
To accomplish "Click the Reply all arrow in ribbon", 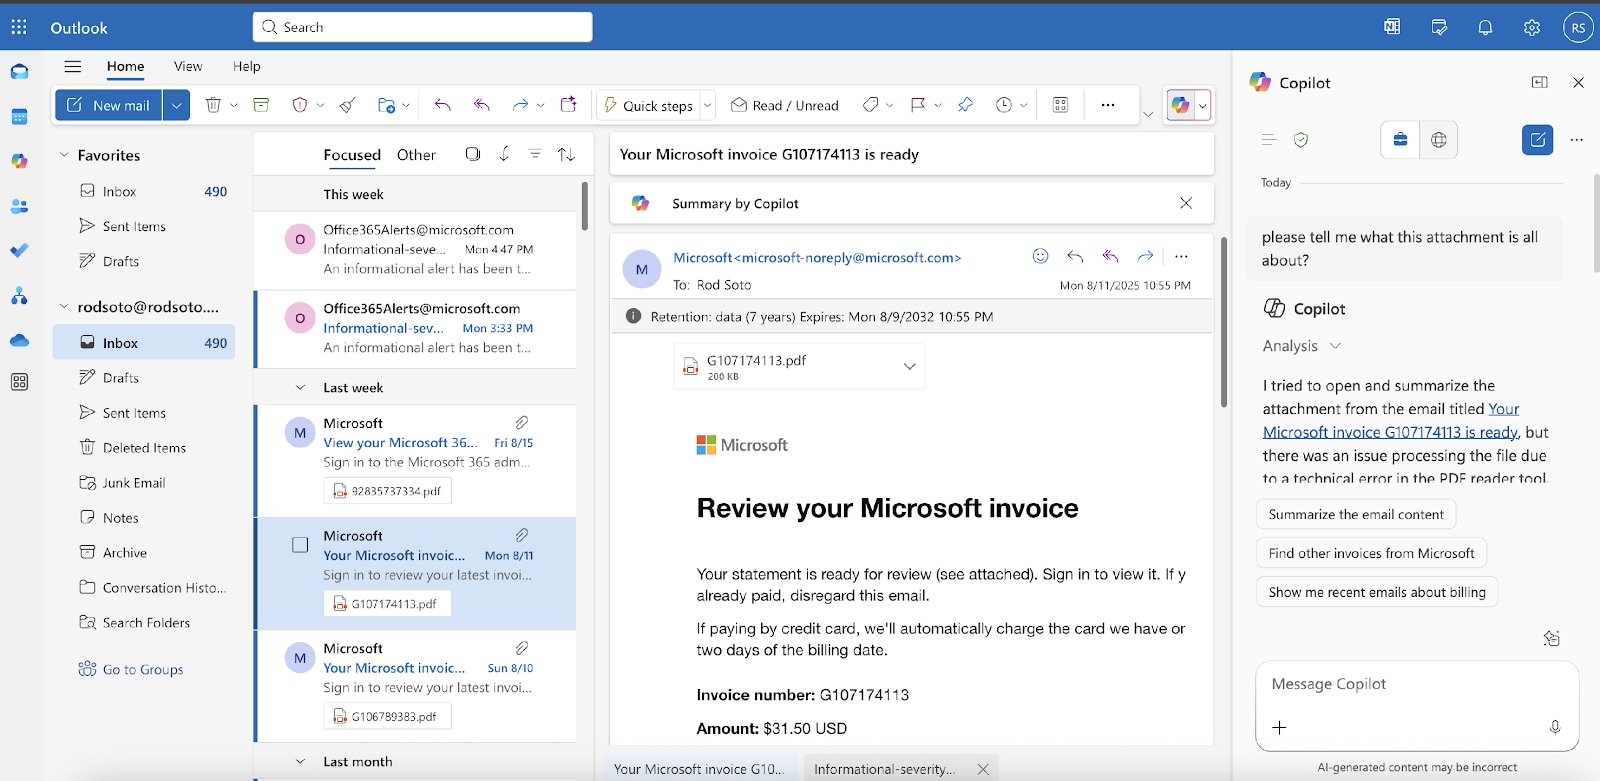I will click(x=482, y=105).
